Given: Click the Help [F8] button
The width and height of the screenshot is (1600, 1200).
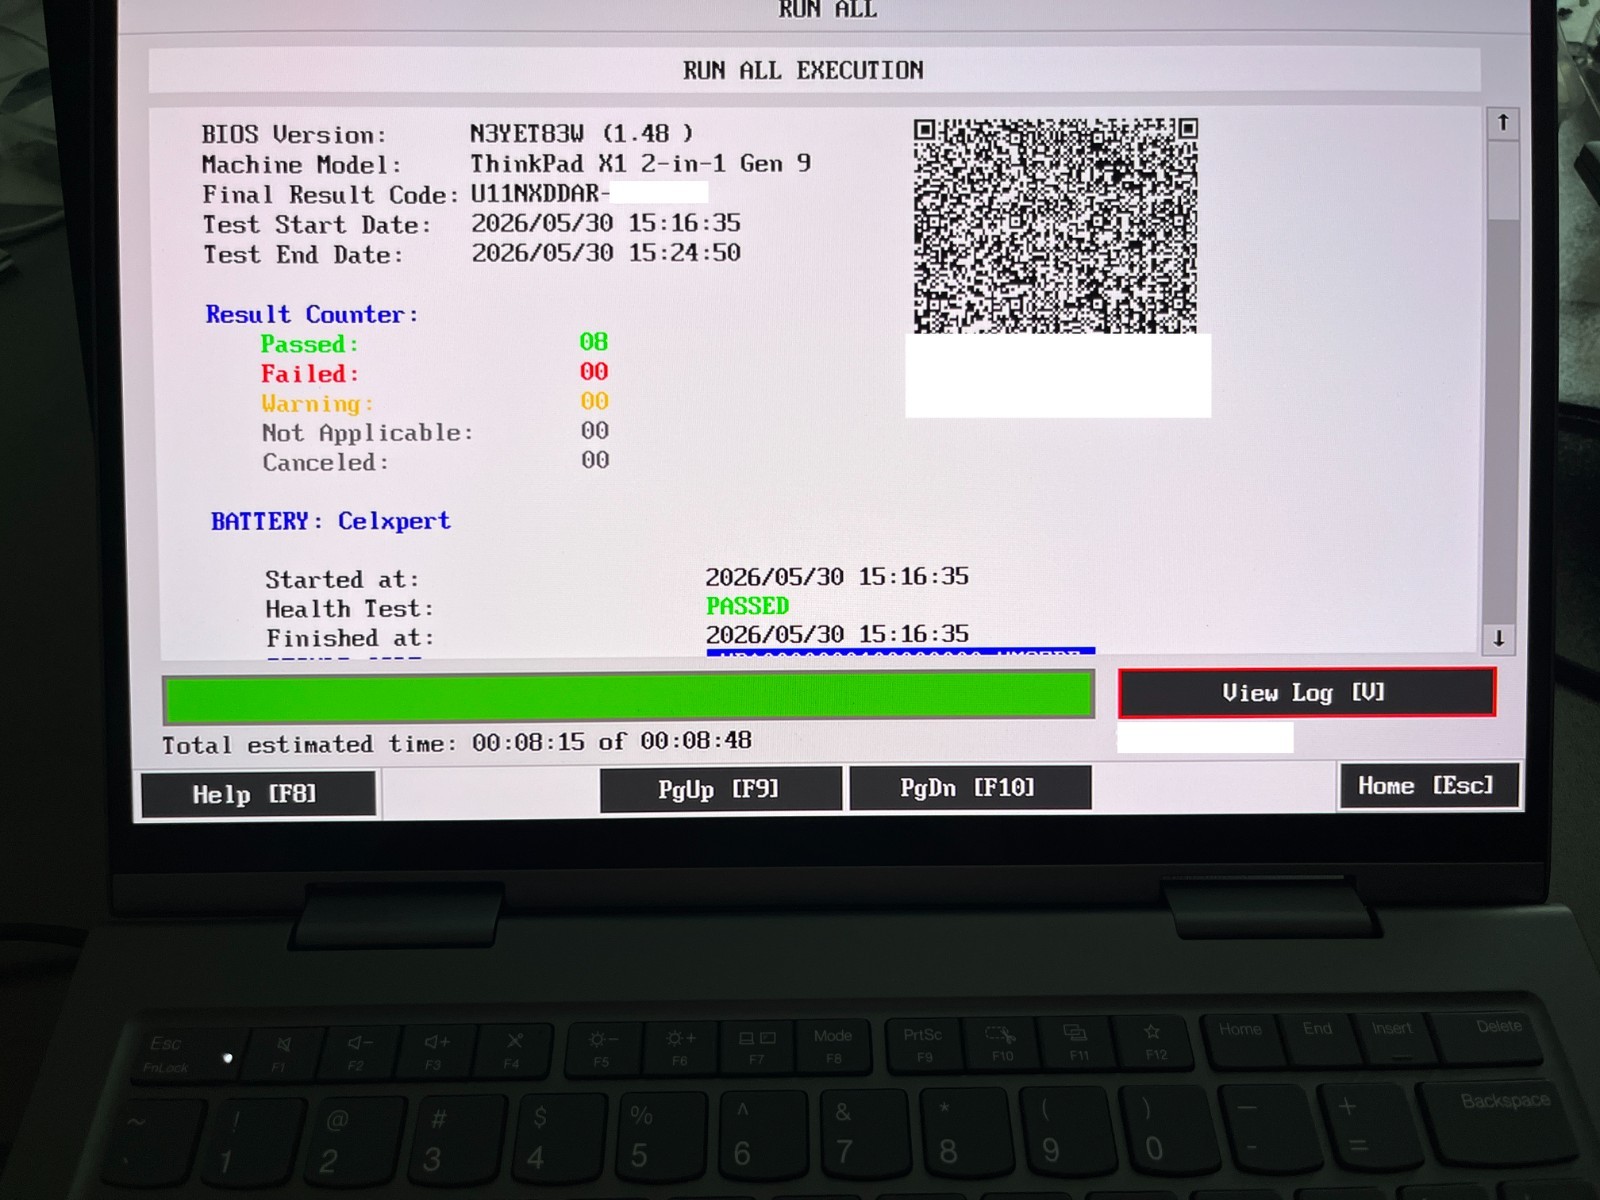Looking at the screenshot, I should click(x=258, y=794).
